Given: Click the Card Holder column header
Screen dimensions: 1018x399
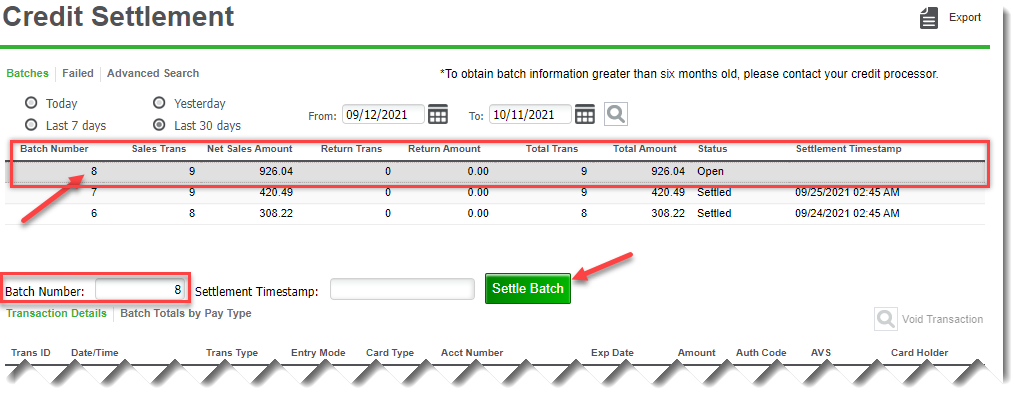Looking at the screenshot, I should click(919, 353).
